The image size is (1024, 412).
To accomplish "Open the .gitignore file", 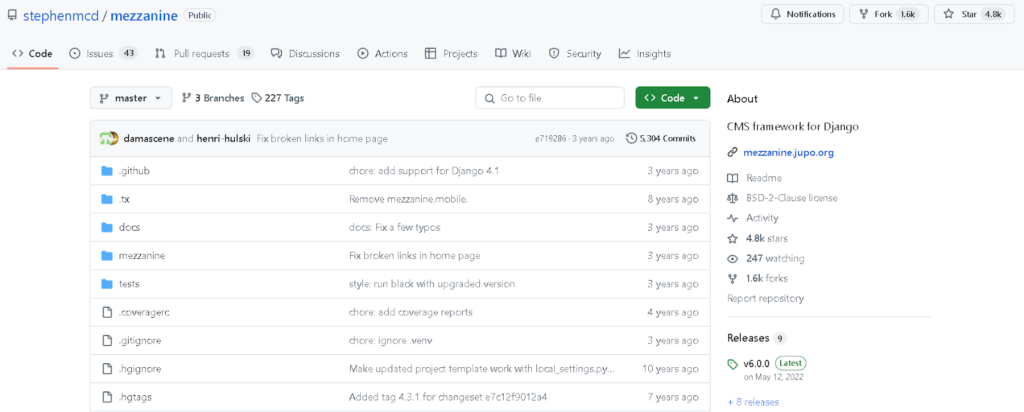I will (x=140, y=341).
